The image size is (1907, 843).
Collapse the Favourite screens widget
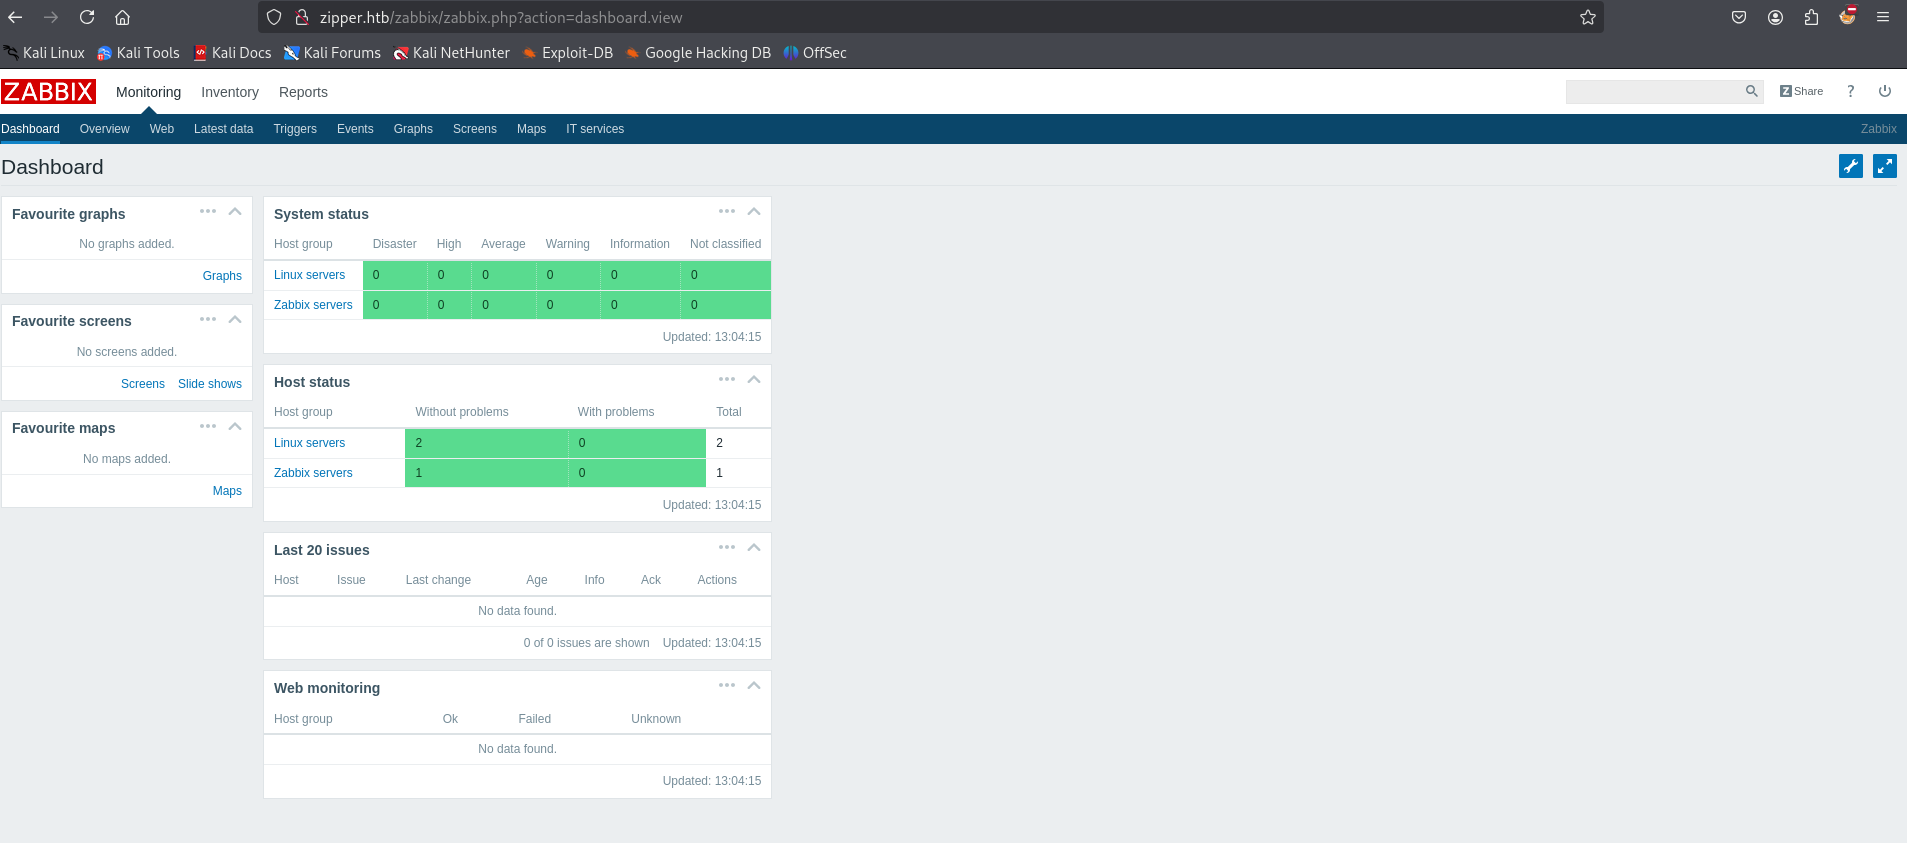click(235, 319)
